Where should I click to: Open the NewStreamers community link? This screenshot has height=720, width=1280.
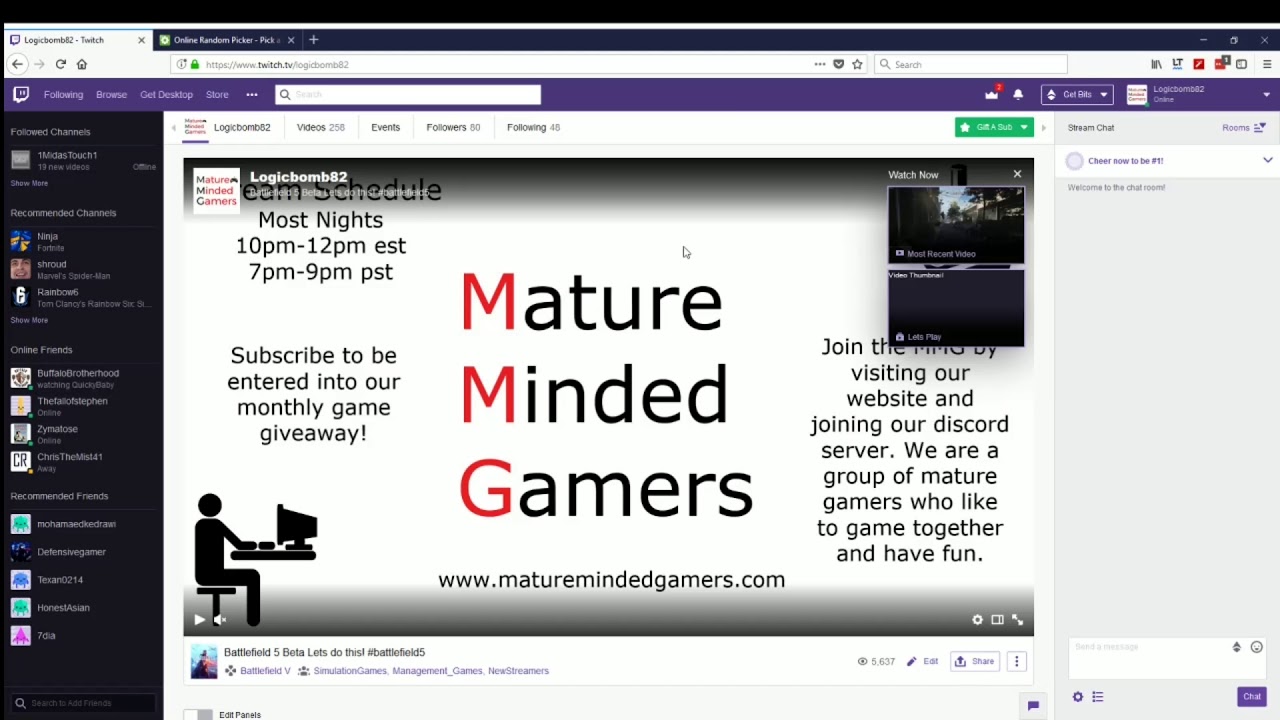pos(518,671)
